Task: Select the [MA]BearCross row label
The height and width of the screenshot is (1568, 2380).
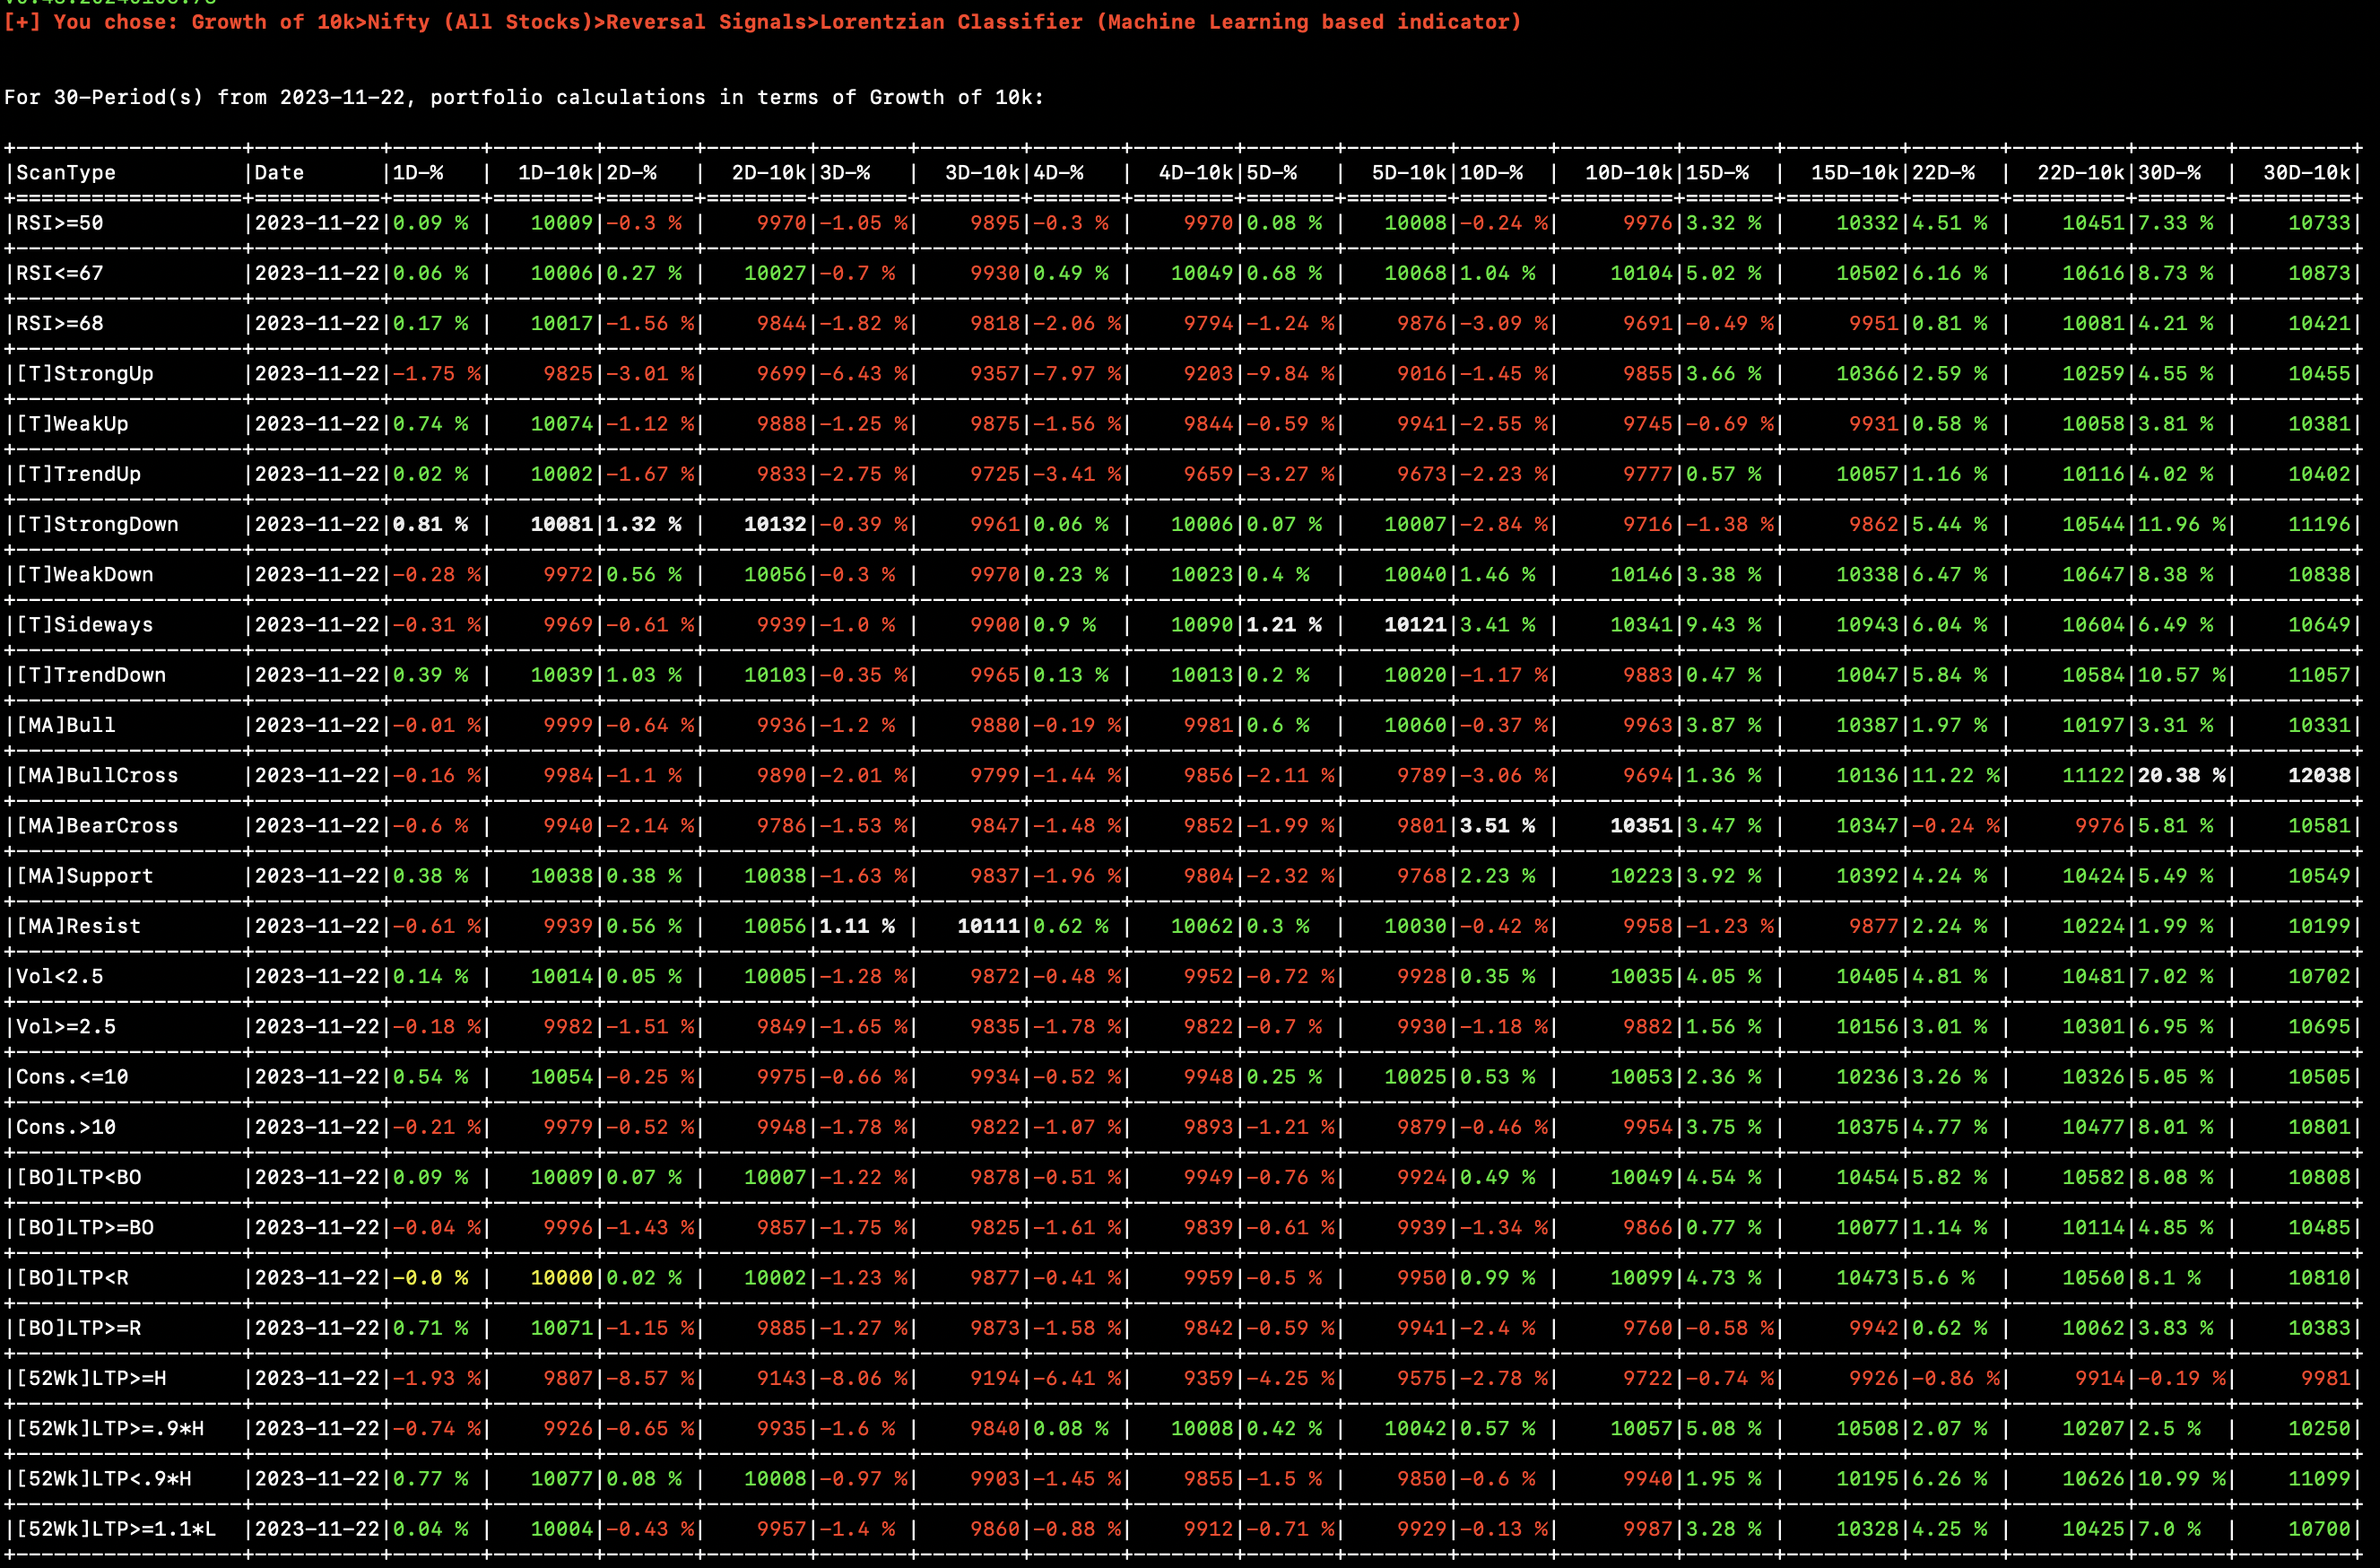Action: 97,825
